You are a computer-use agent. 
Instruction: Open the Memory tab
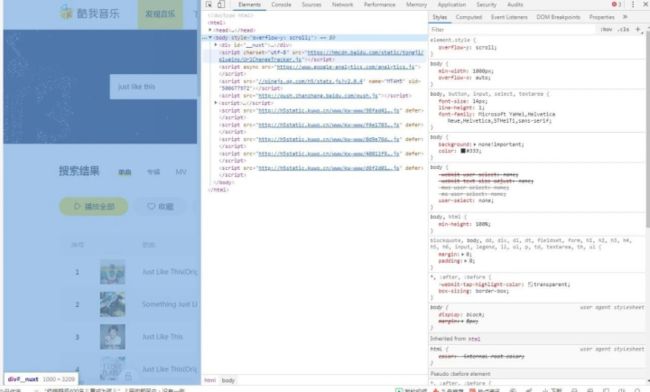click(417, 5)
